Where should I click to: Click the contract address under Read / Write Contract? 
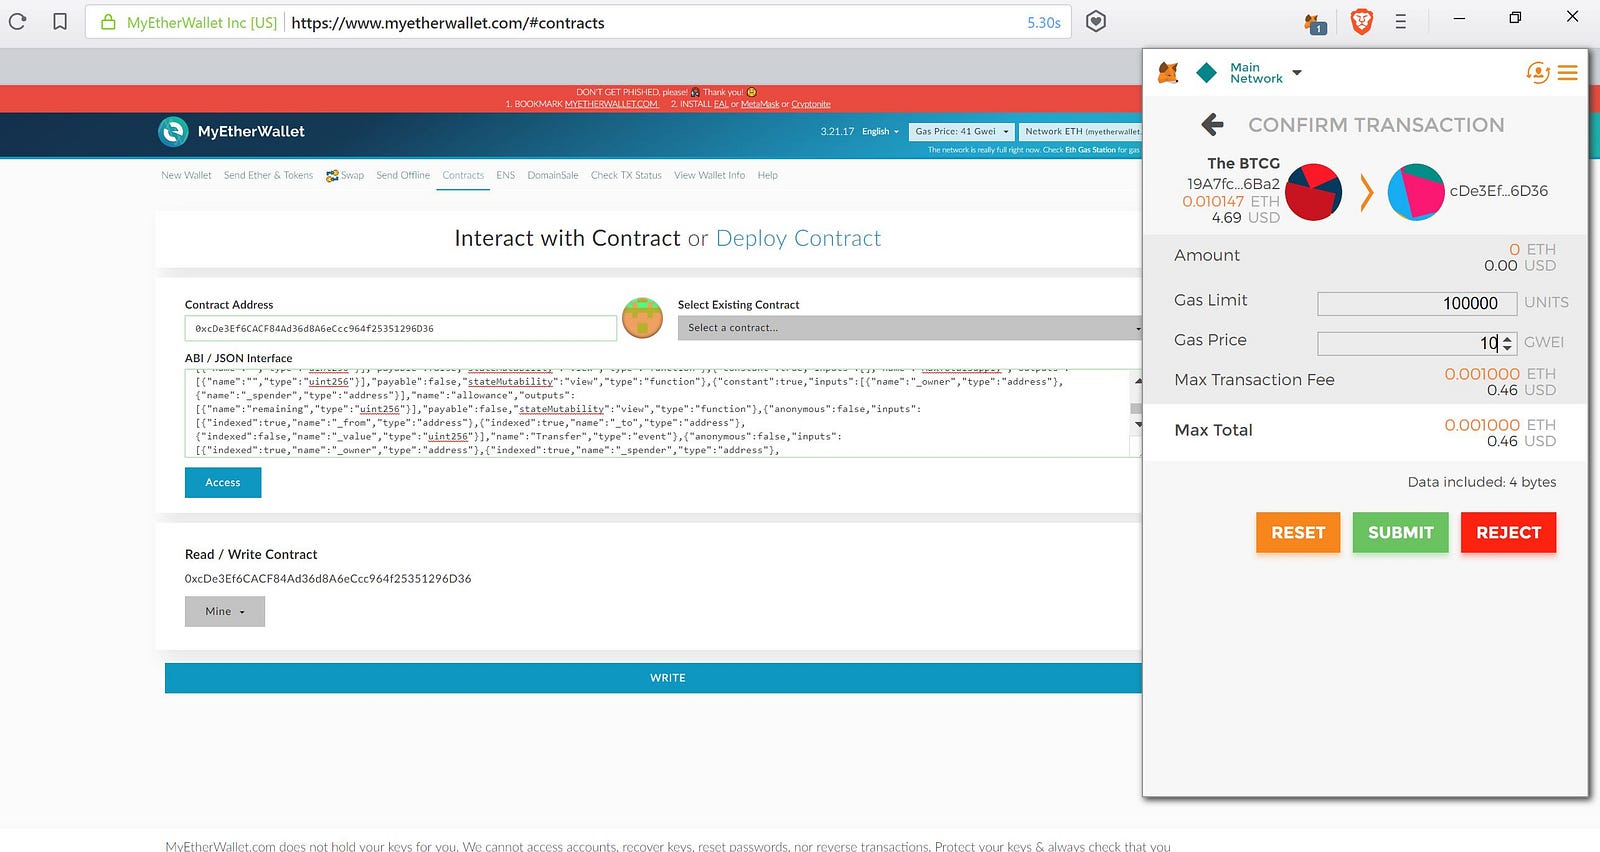[328, 579]
